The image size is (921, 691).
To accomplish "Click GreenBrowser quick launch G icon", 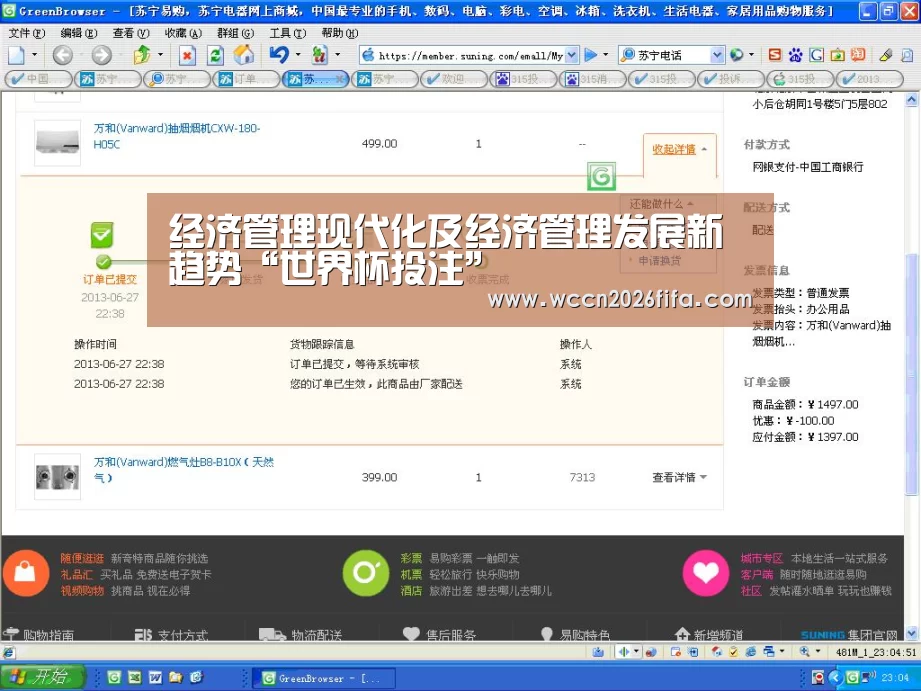I will 114,677.
